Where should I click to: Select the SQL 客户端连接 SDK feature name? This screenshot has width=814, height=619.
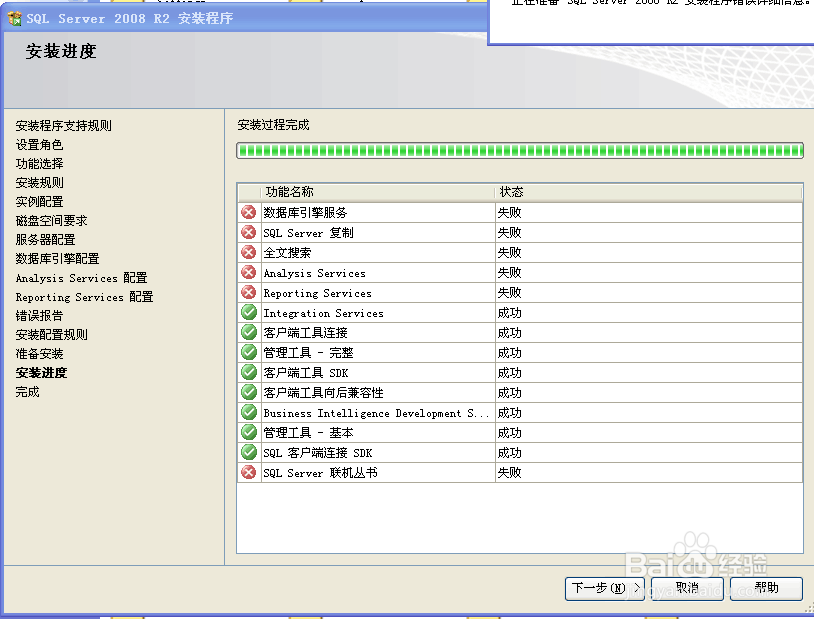(x=318, y=453)
